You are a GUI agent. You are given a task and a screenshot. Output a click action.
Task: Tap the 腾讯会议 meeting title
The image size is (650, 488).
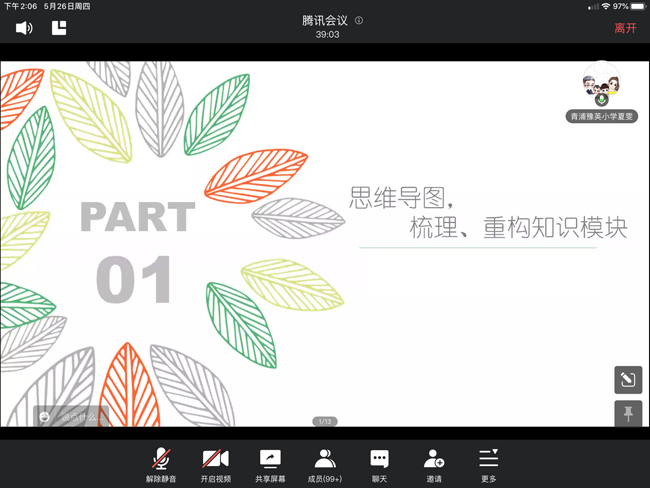point(324,20)
